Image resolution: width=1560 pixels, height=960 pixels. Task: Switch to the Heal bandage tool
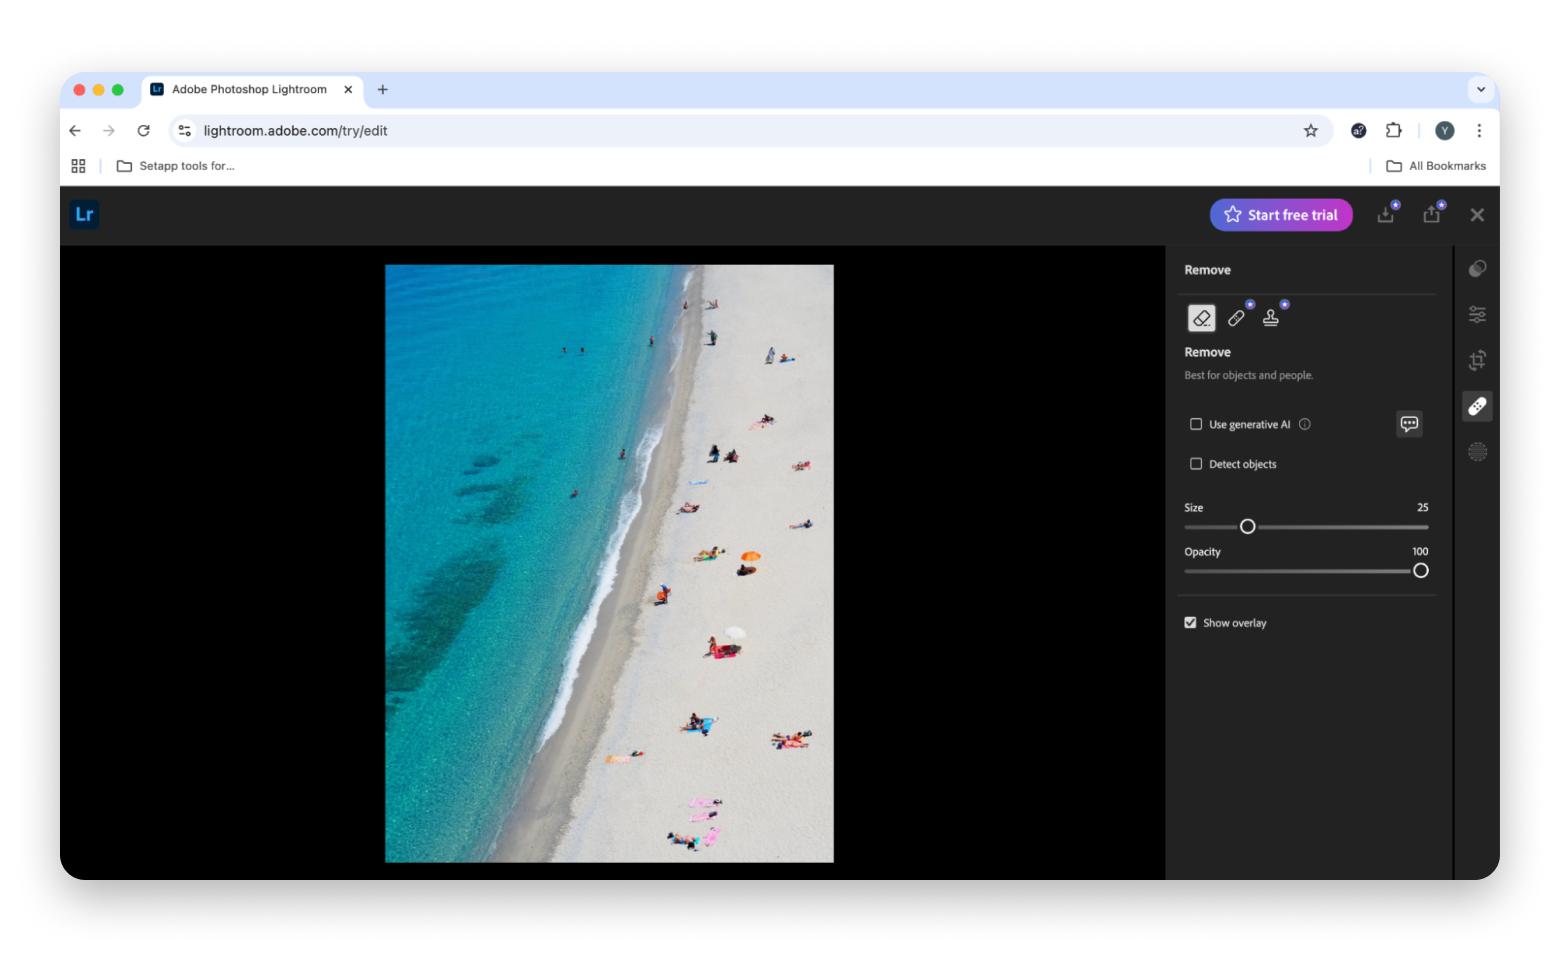[x=1236, y=318]
